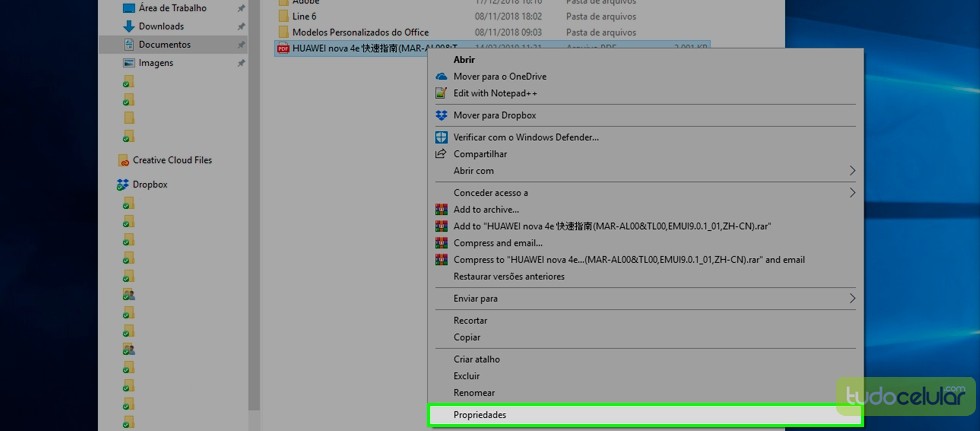Viewport: 980px width, 431px height.
Task: Open Downloads in the navigation pane
Action: point(160,26)
